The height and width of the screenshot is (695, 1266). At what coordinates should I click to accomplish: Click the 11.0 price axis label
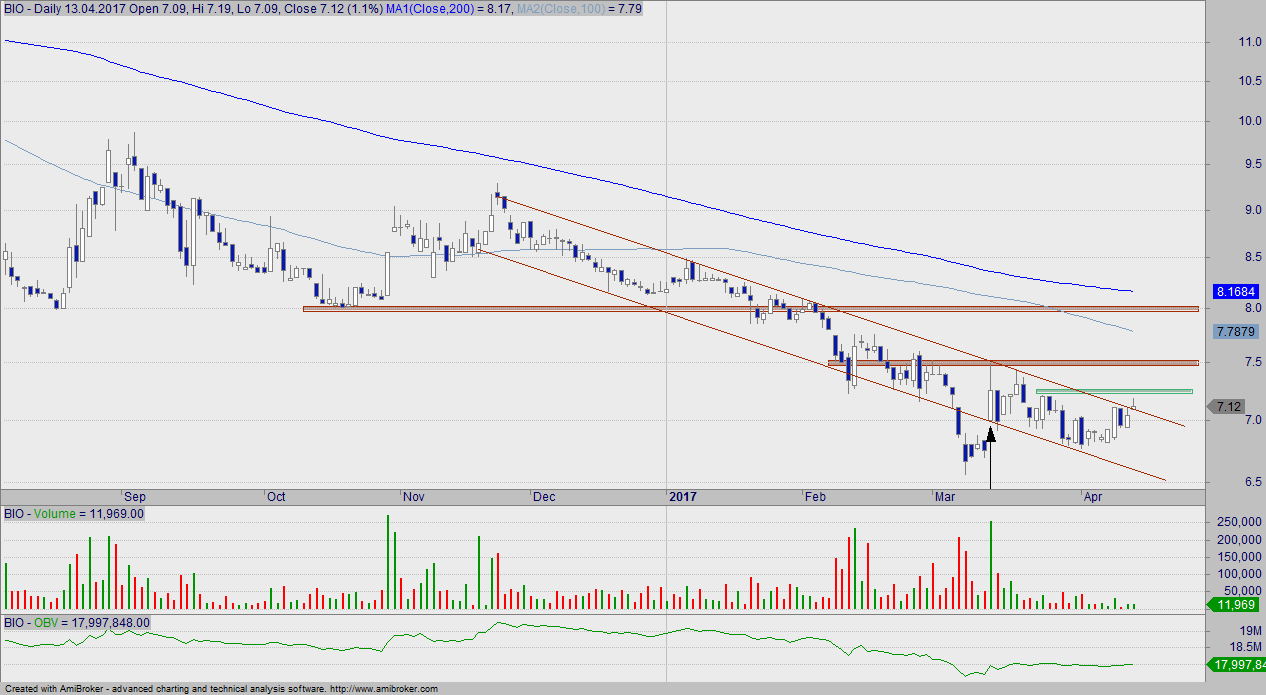(x=1223, y=42)
